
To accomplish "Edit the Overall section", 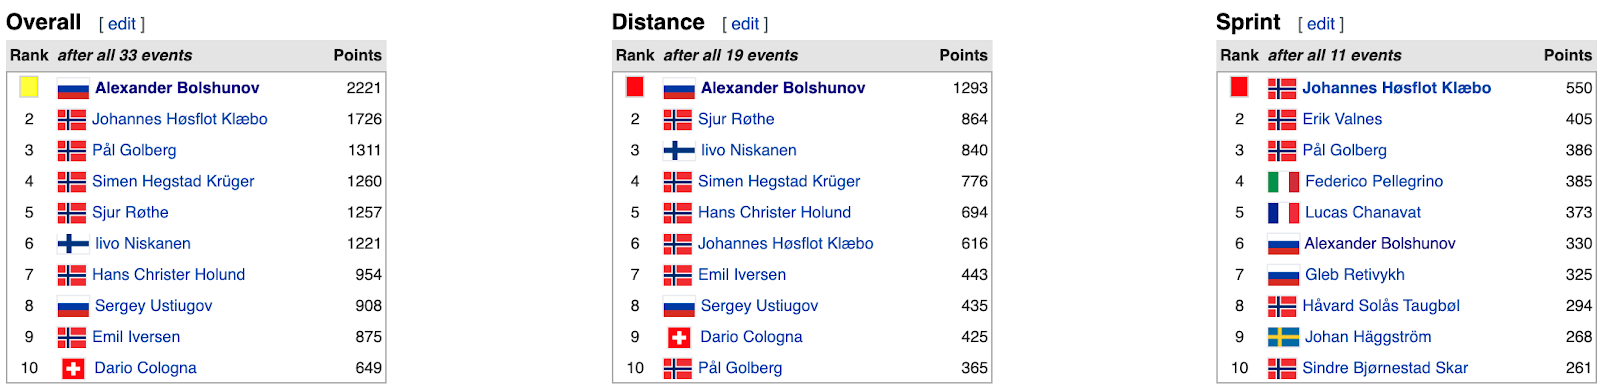I will point(122,24).
